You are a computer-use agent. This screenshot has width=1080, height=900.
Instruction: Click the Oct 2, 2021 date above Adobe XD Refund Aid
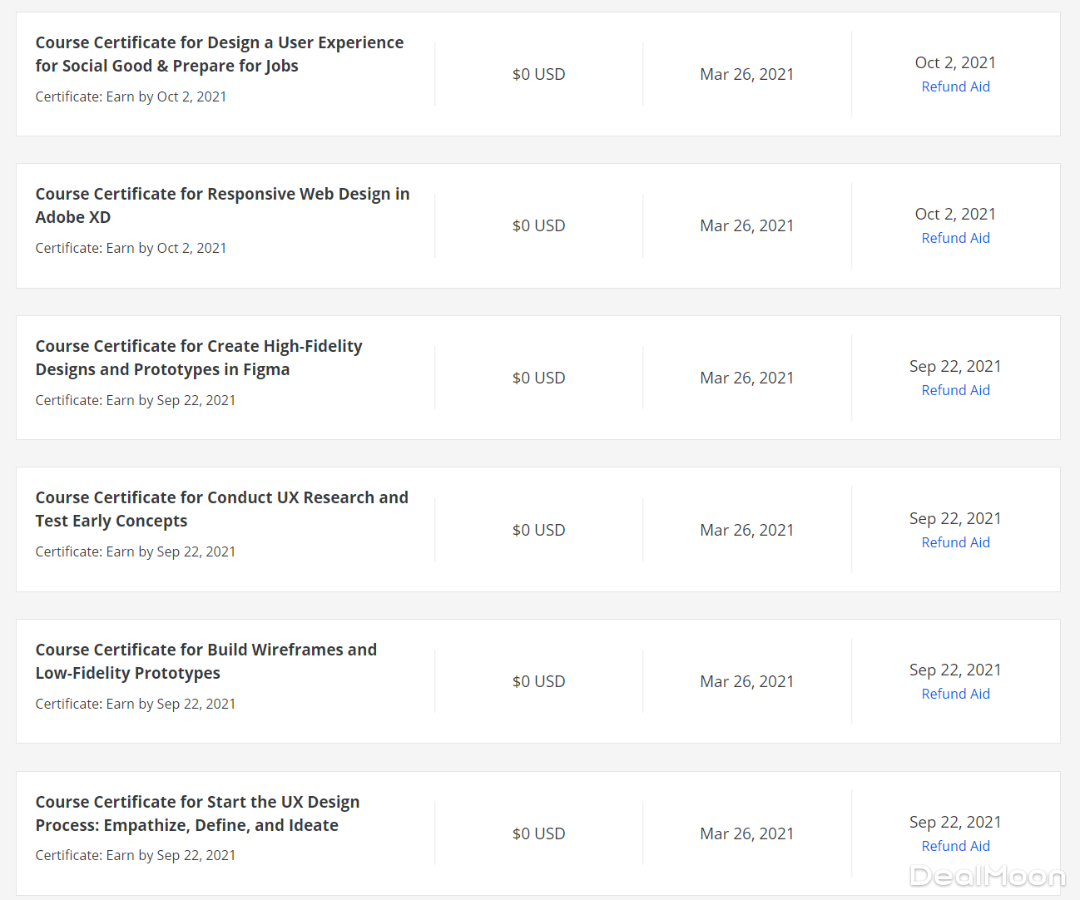(955, 214)
